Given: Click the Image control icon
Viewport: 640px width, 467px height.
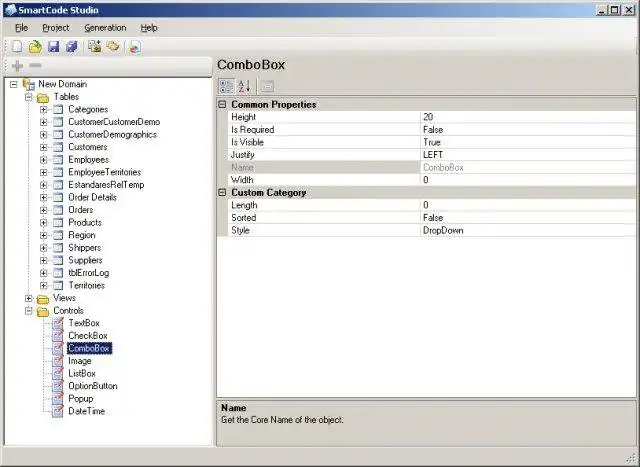Looking at the screenshot, I should [58, 361].
